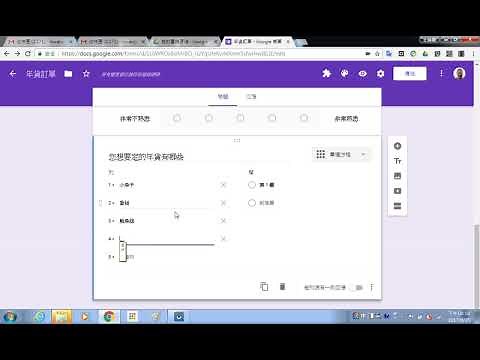Switch to the second Gmail tab
Screen dimensions: 480x360
113,42
